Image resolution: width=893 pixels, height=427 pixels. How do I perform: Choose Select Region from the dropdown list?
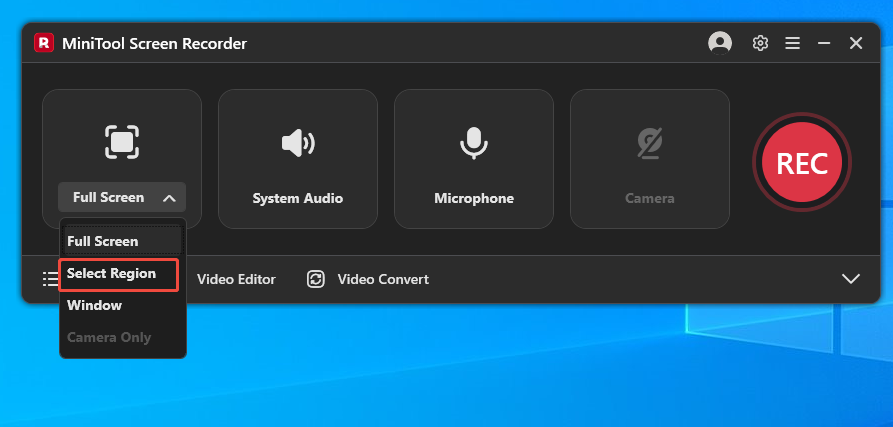(x=119, y=274)
